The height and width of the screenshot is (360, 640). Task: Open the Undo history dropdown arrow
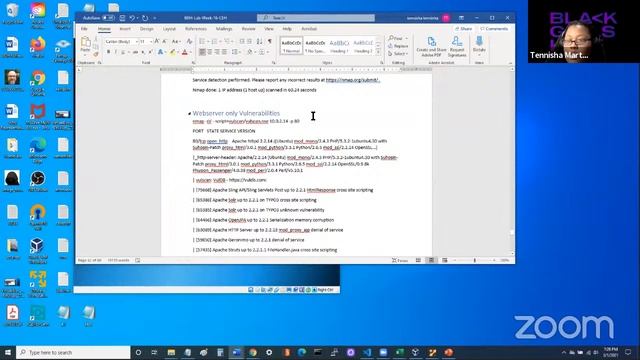[138, 18]
